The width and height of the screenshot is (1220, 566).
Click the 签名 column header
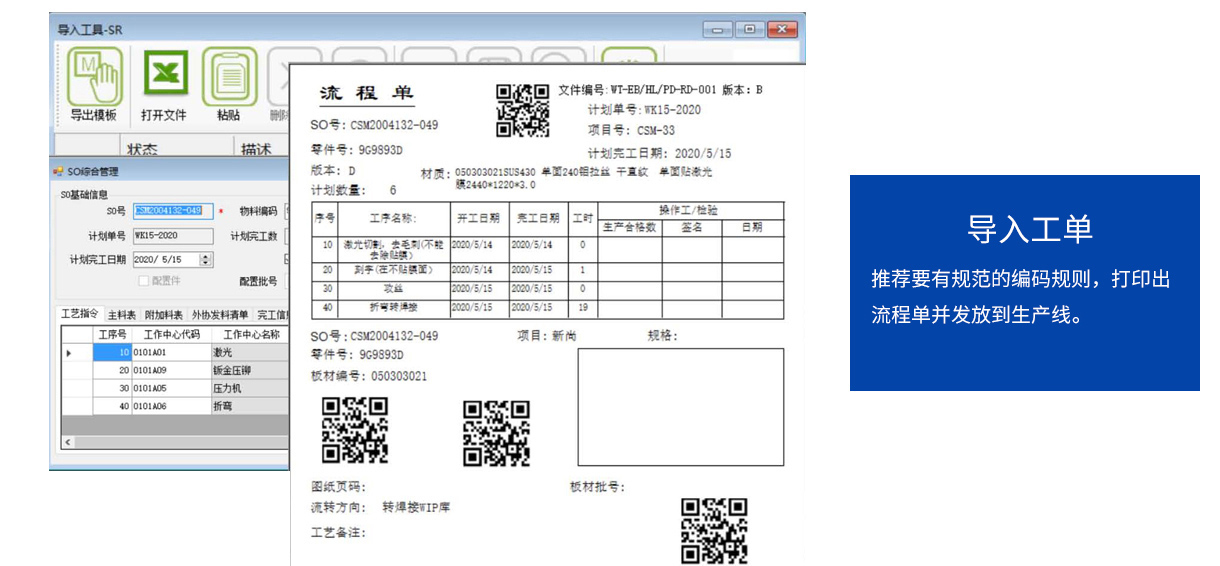pyautogui.click(x=691, y=227)
